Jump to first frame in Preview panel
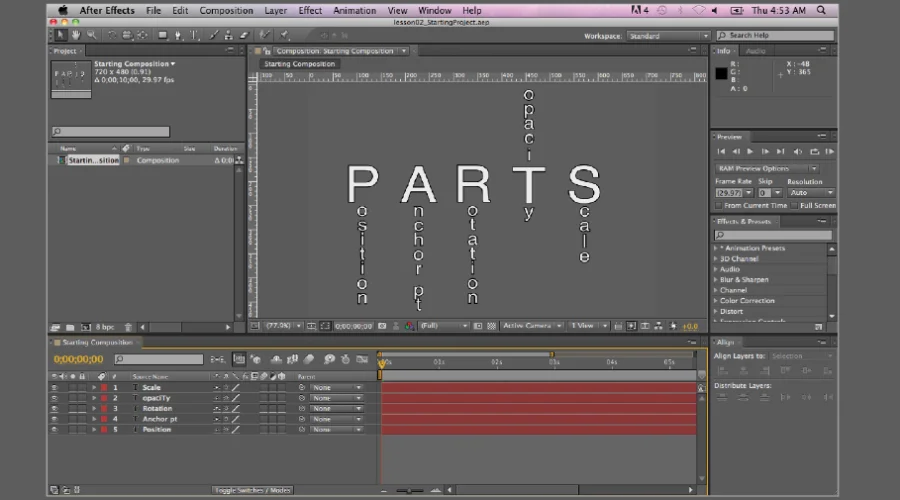The image size is (900, 500). pyautogui.click(x=721, y=152)
